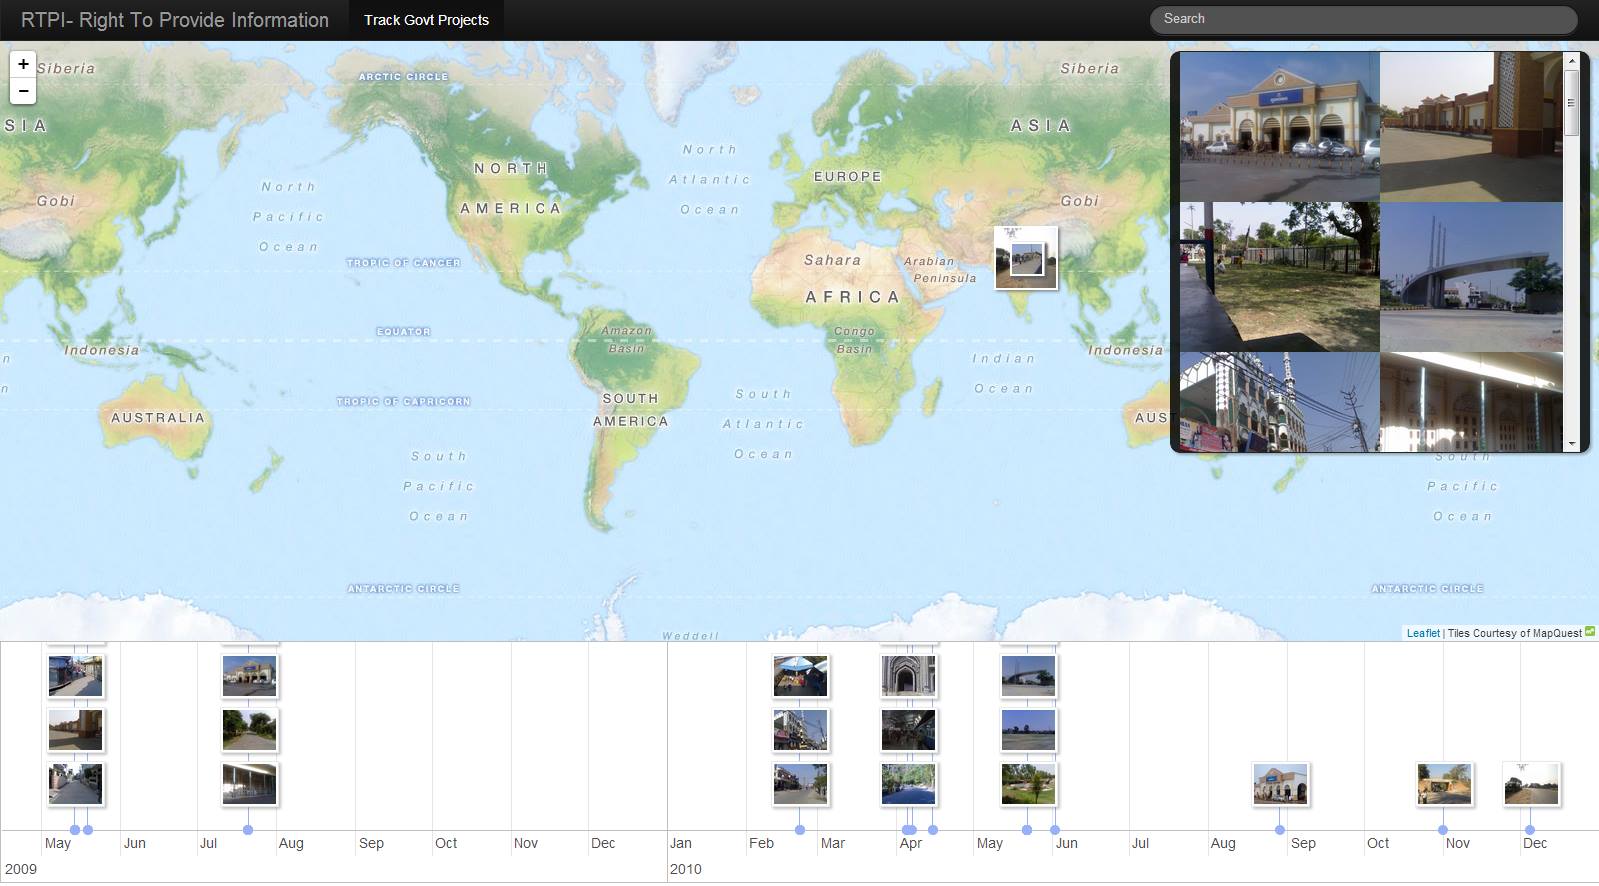Select bottom timeline thumbnail under July 2009
The height and width of the screenshot is (886, 1599).
point(250,785)
